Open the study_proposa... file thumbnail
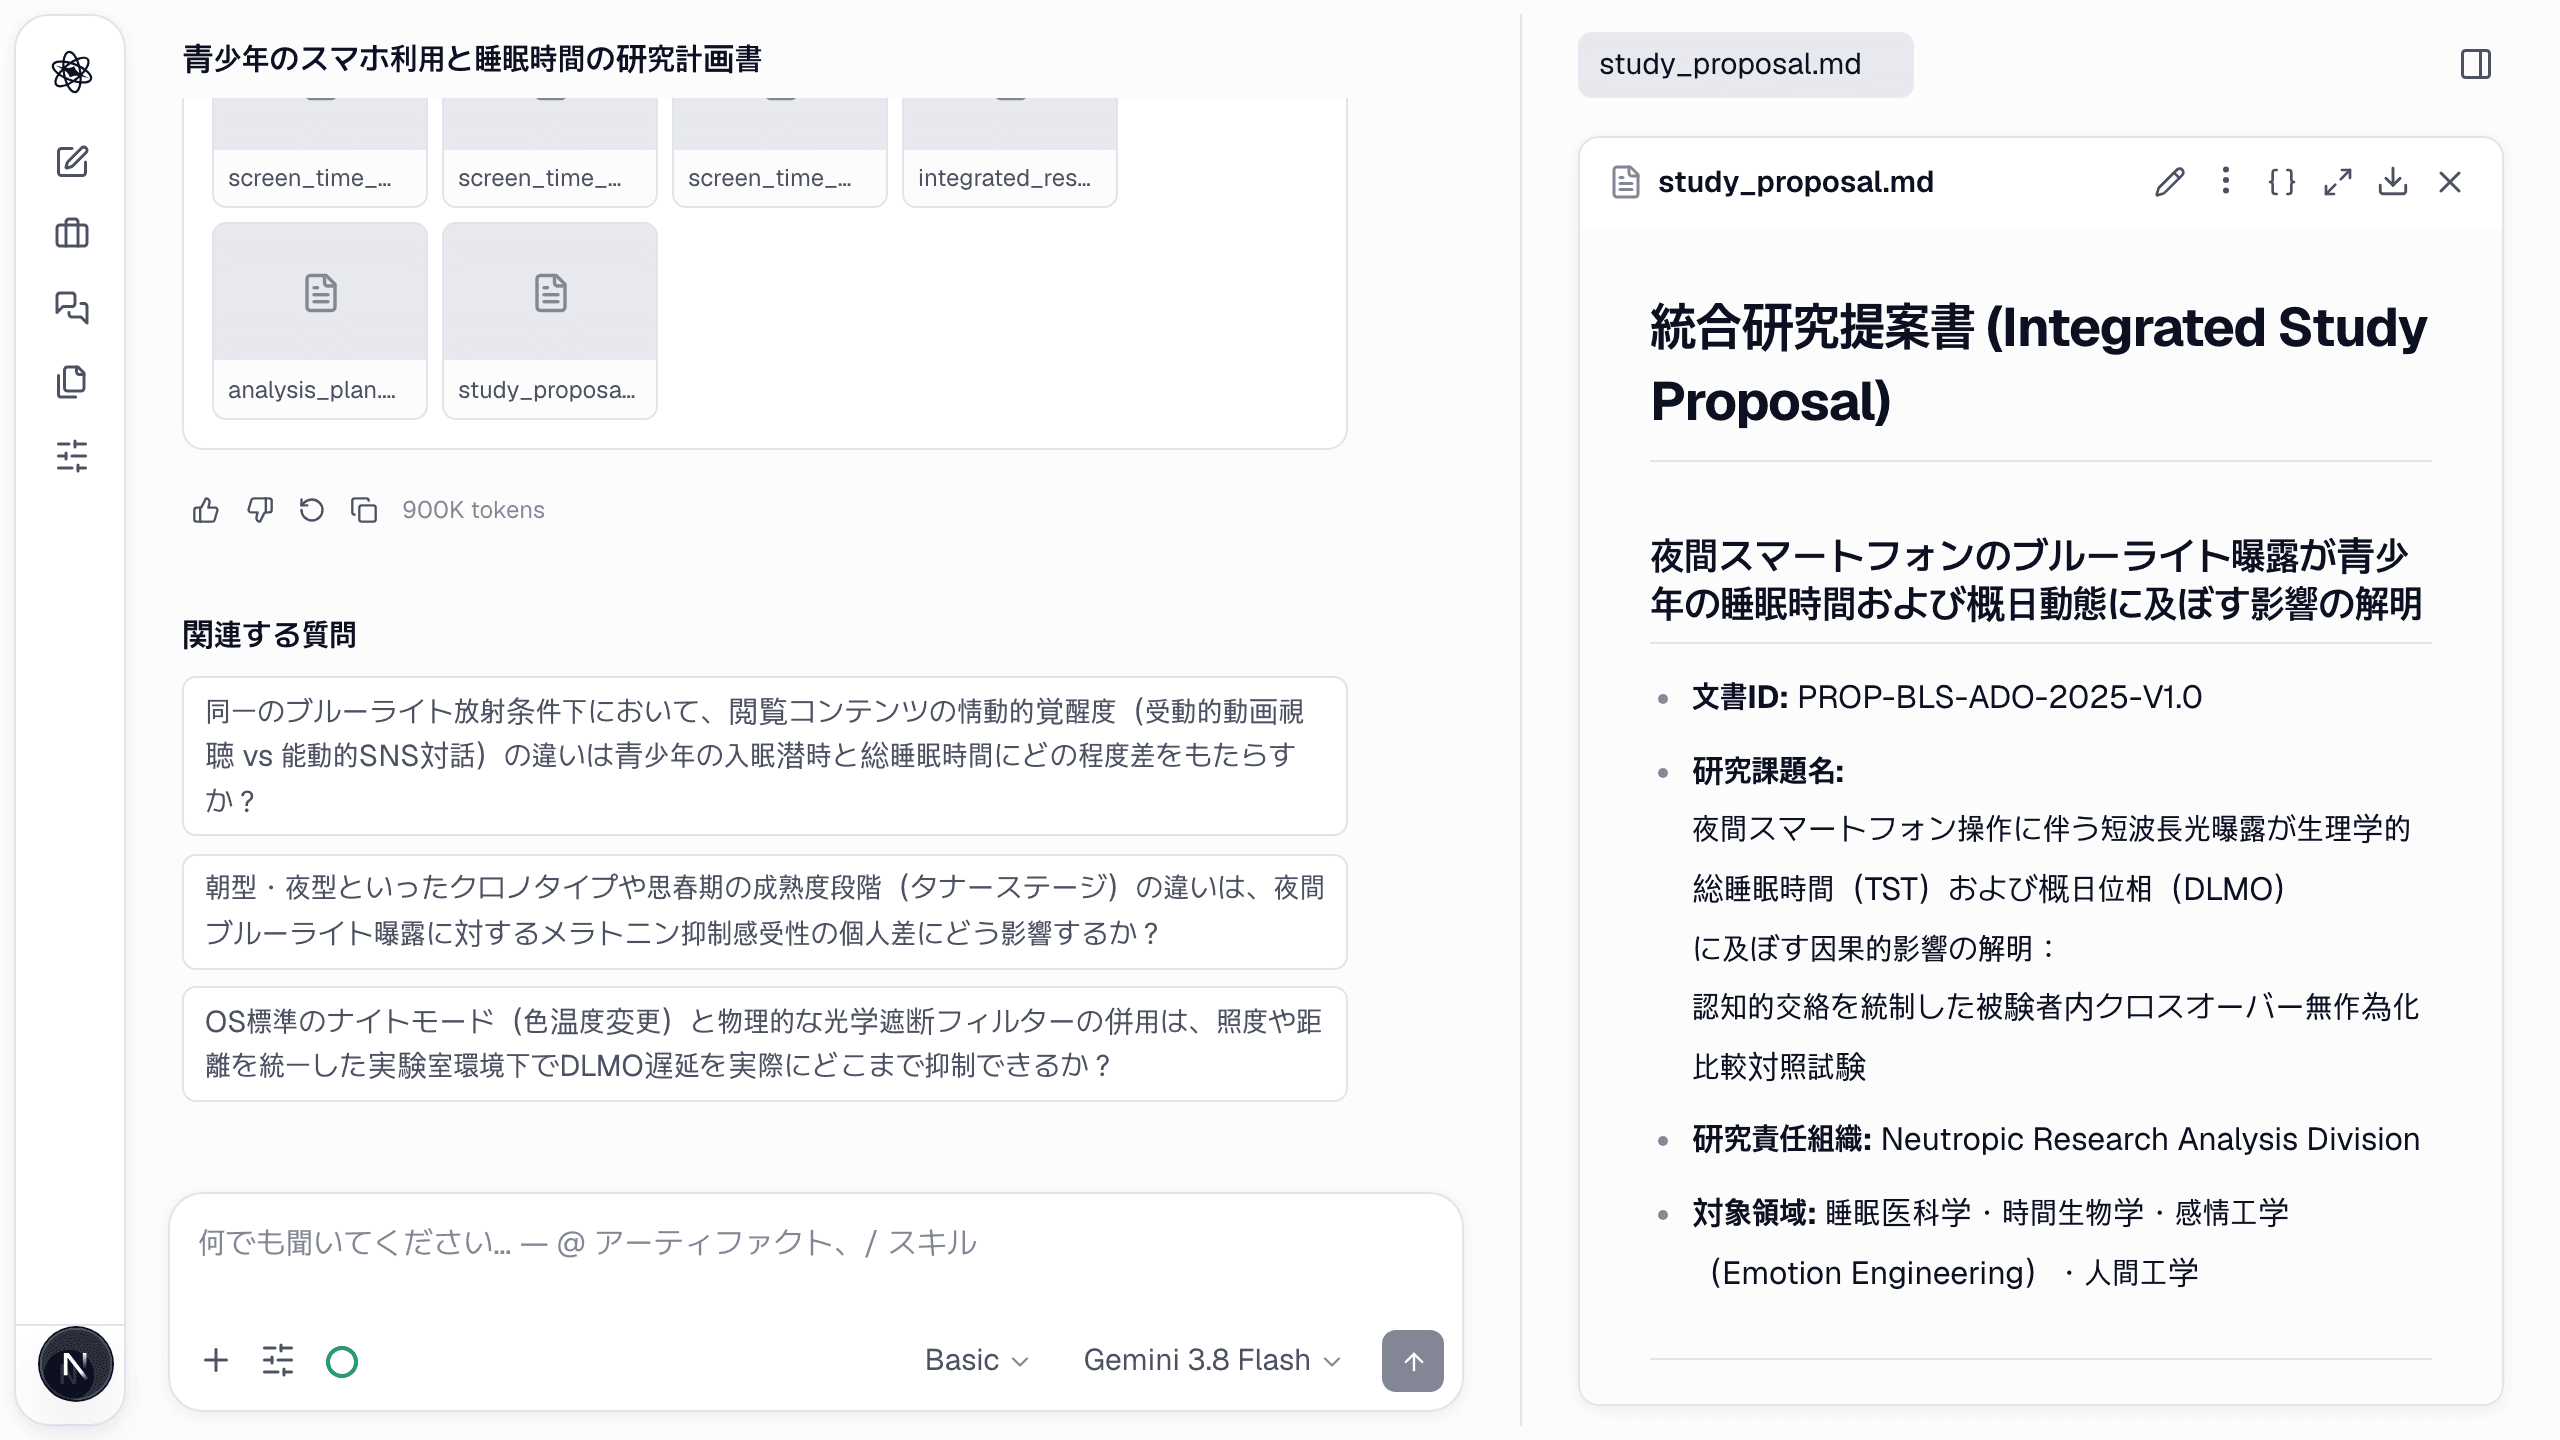This screenshot has height=1440, width=2560. pos(550,320)
